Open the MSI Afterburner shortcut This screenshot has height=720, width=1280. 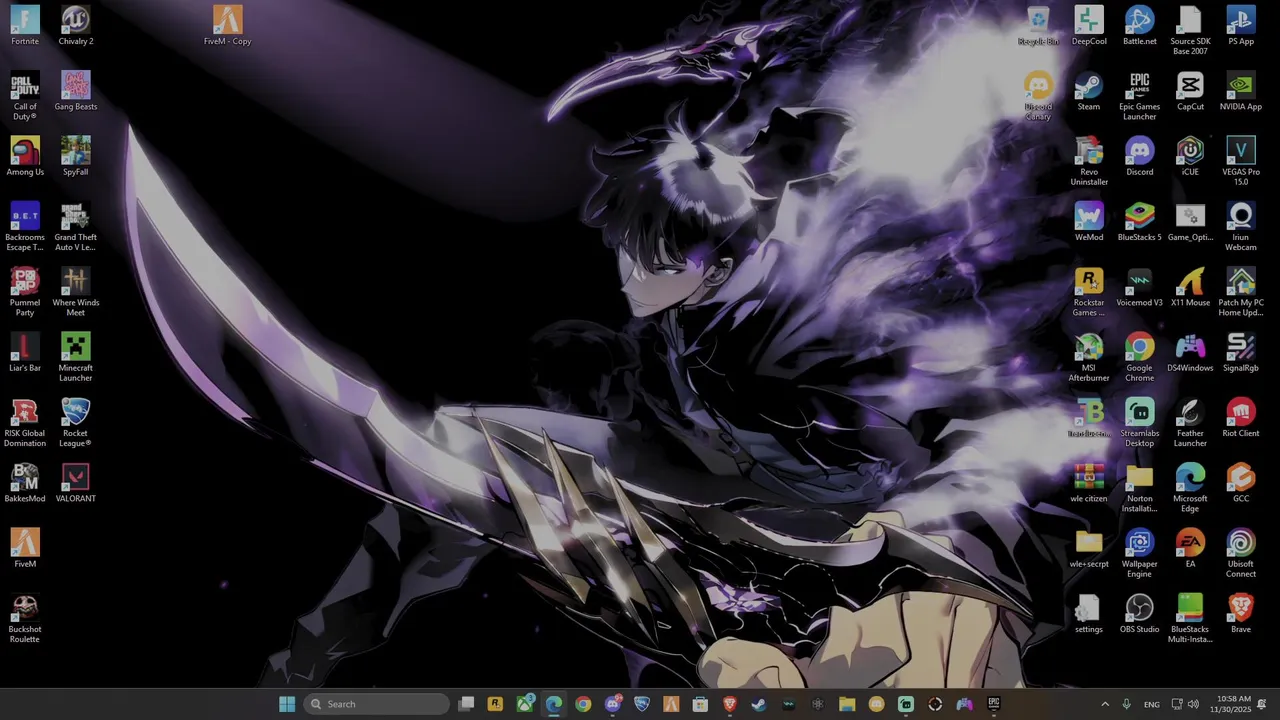click(x=1089, y=357)
